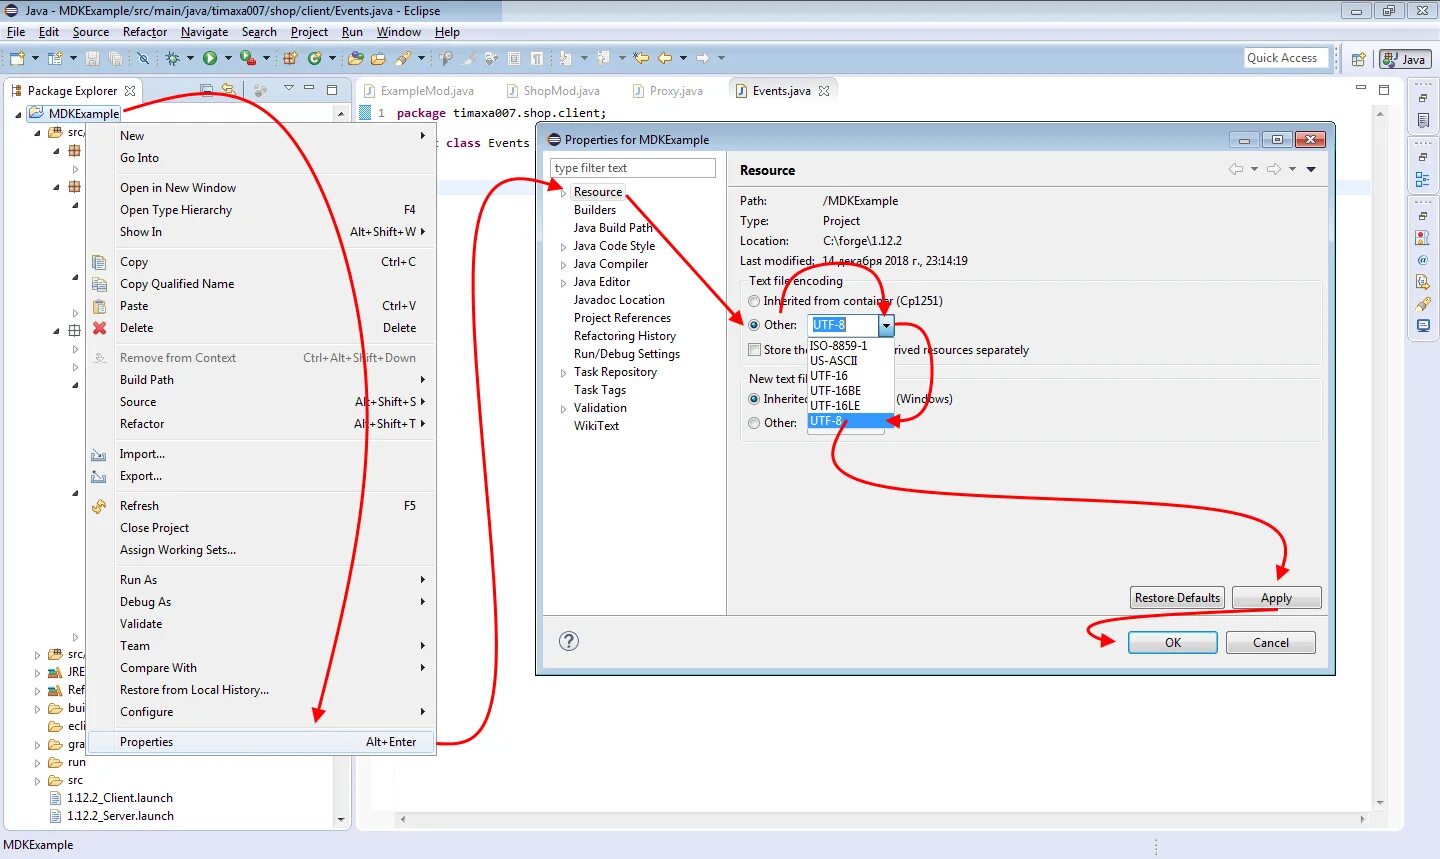Select Builders in the properties tree
Viewport: 1440px width, 859px height.
[595, 210]
